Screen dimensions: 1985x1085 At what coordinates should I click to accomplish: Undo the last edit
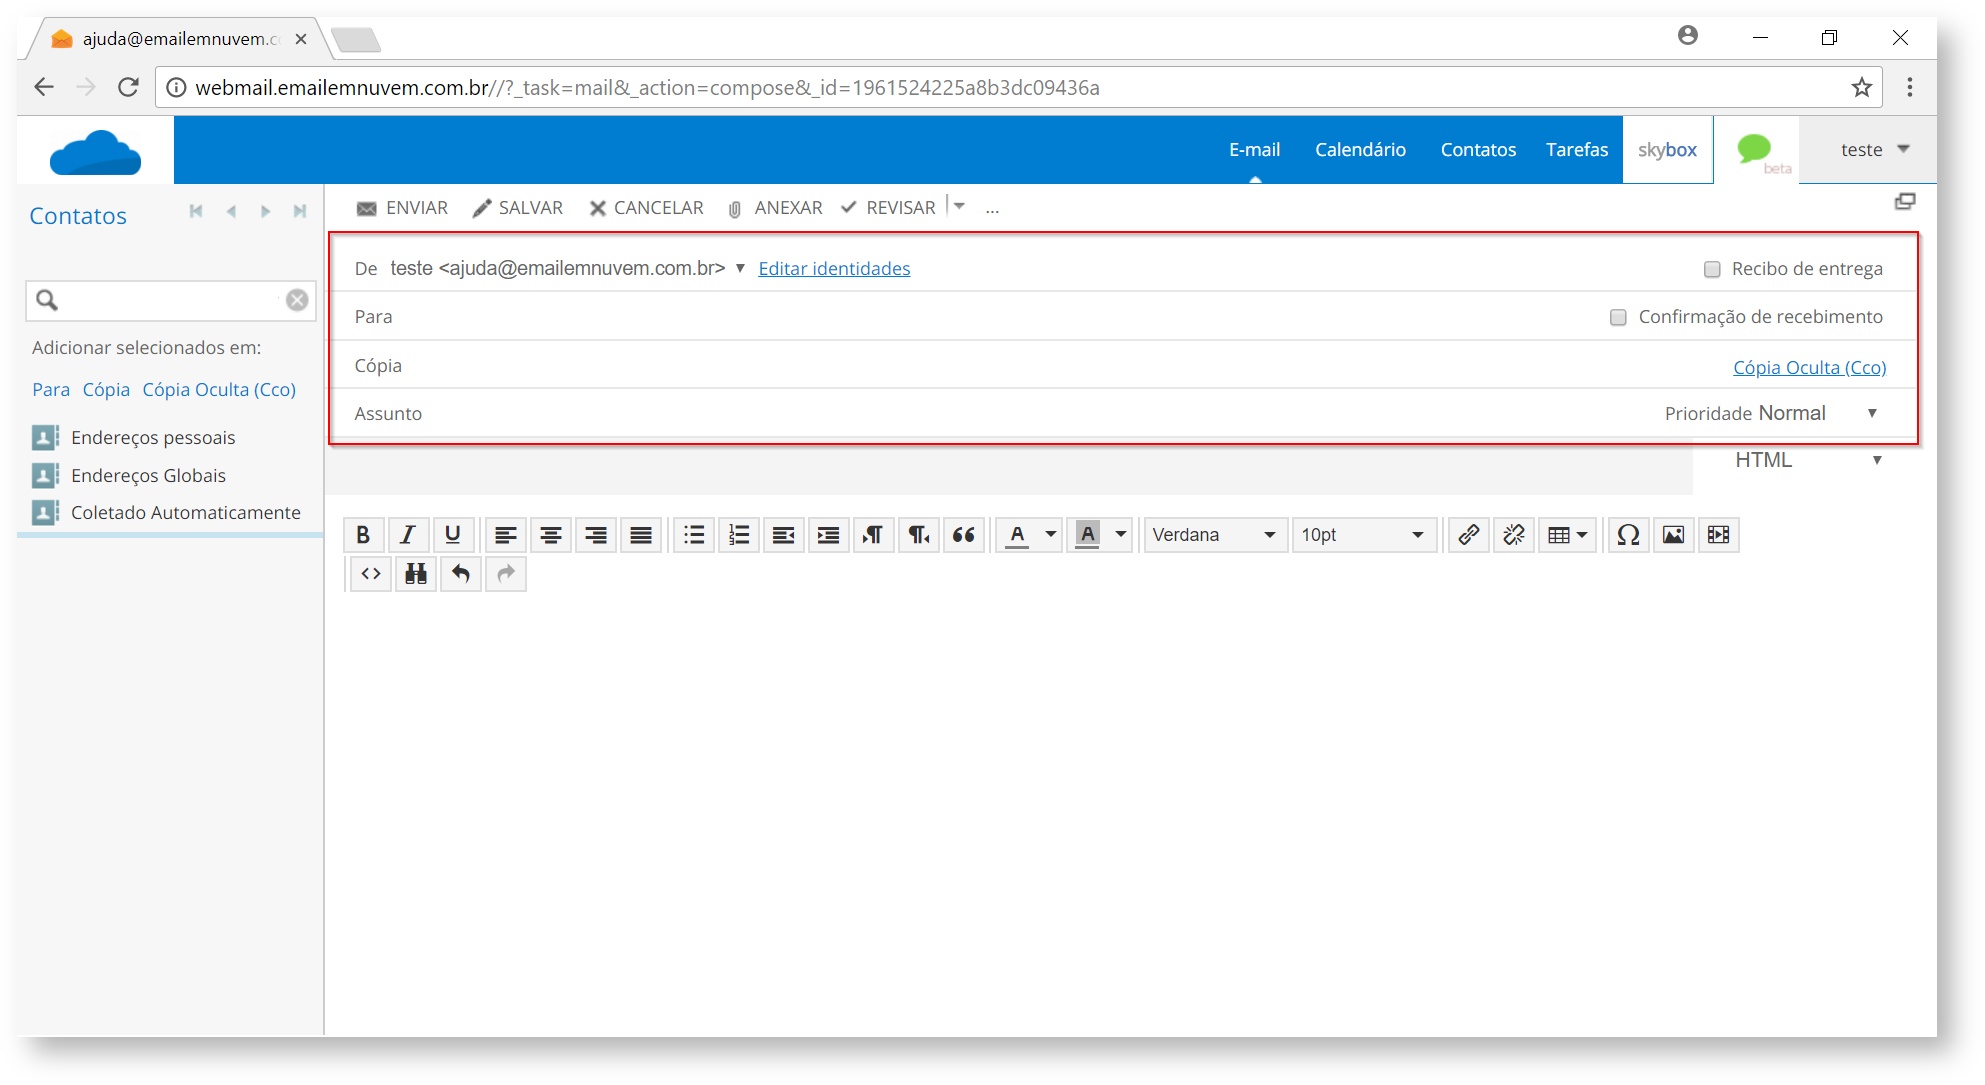460,574
